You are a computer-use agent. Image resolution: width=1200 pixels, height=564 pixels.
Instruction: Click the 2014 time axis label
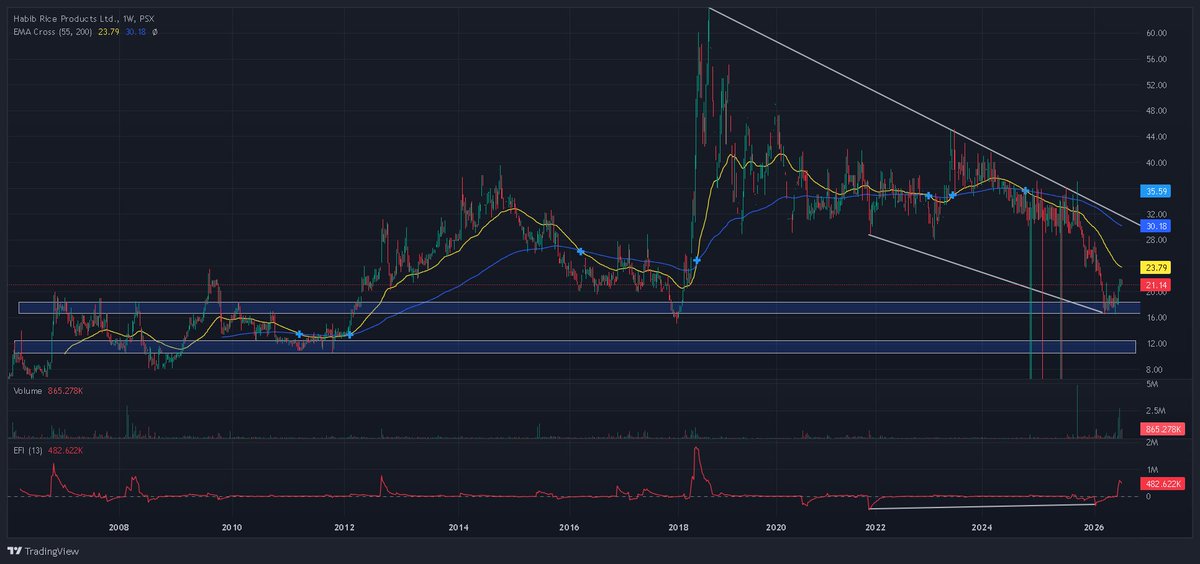pos(459,527)
